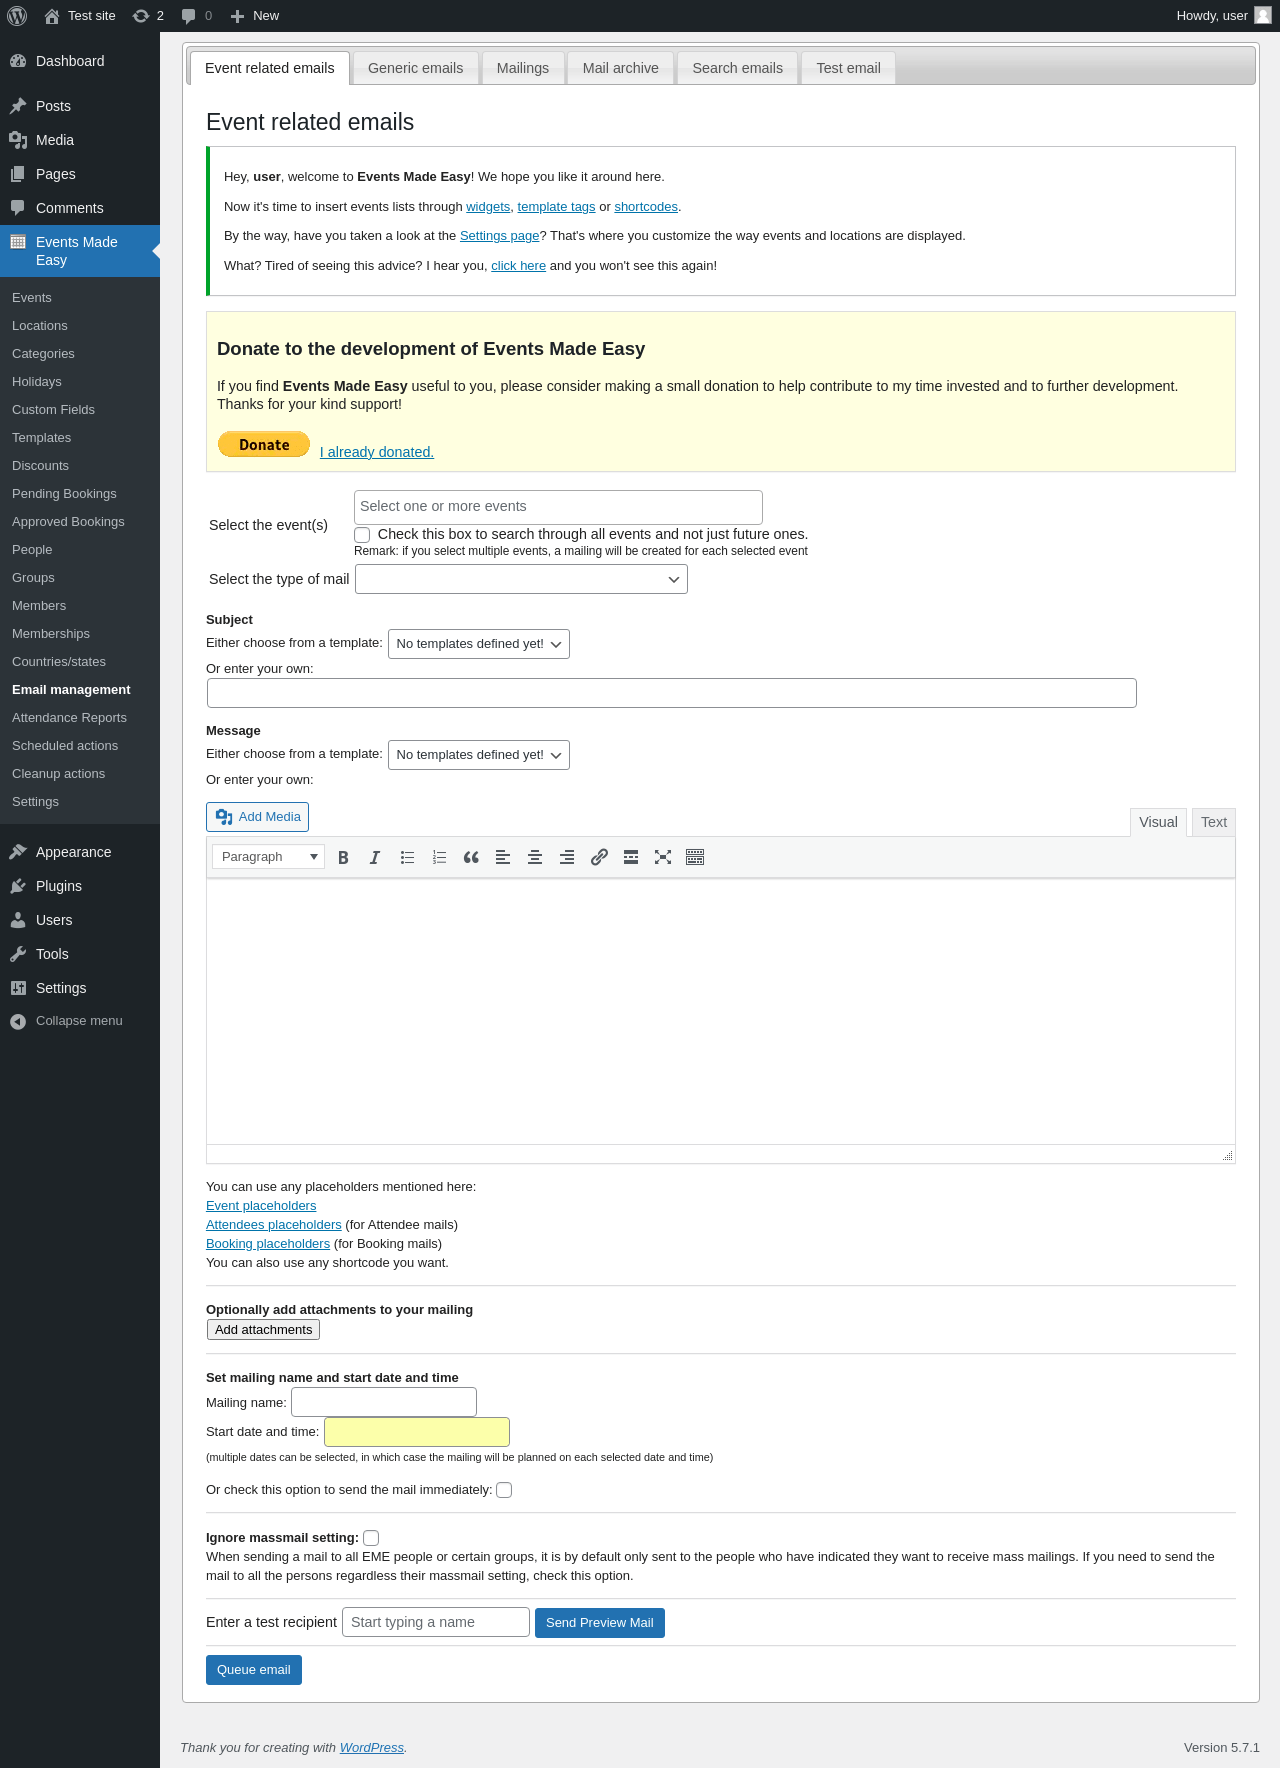Image resolution: width=1280 pixels, height=1768 pixels.
Task: Open the WordPress footer link
Action: point(372,1748)
